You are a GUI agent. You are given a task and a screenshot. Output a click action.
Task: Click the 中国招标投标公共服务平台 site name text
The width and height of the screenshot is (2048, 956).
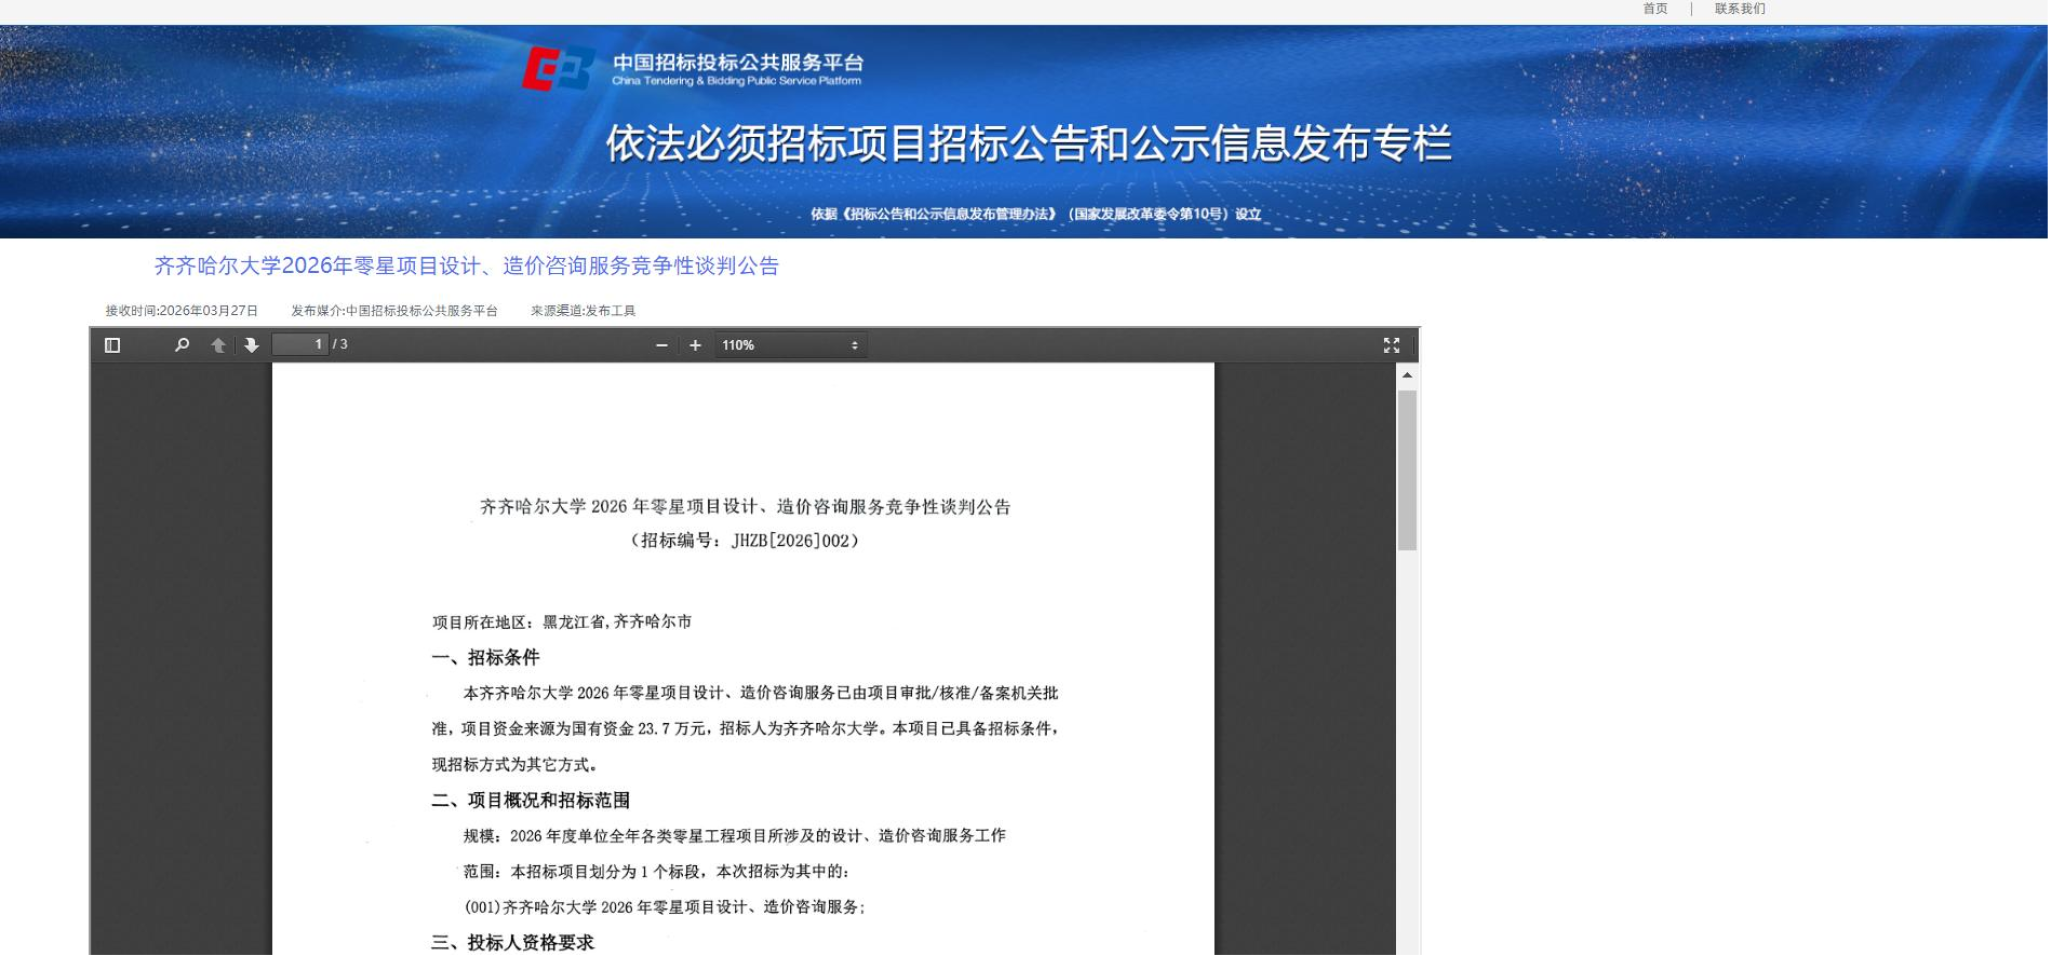coord(738,63)
